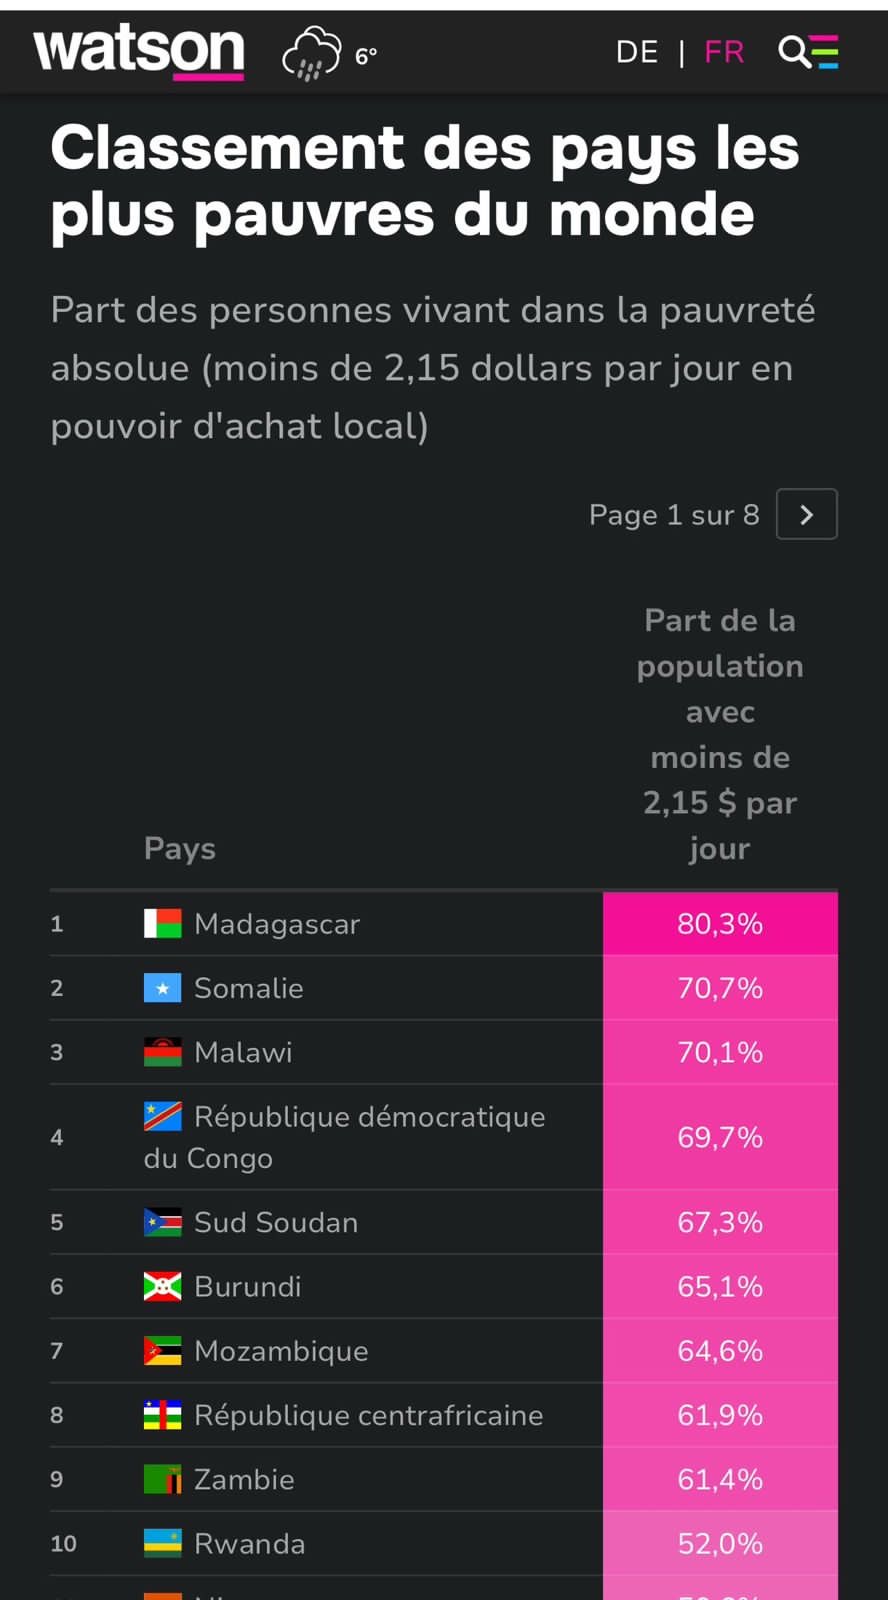Tap the 6° temperature reading
This screenshot has width=888, height=1600.
[366, 56]
